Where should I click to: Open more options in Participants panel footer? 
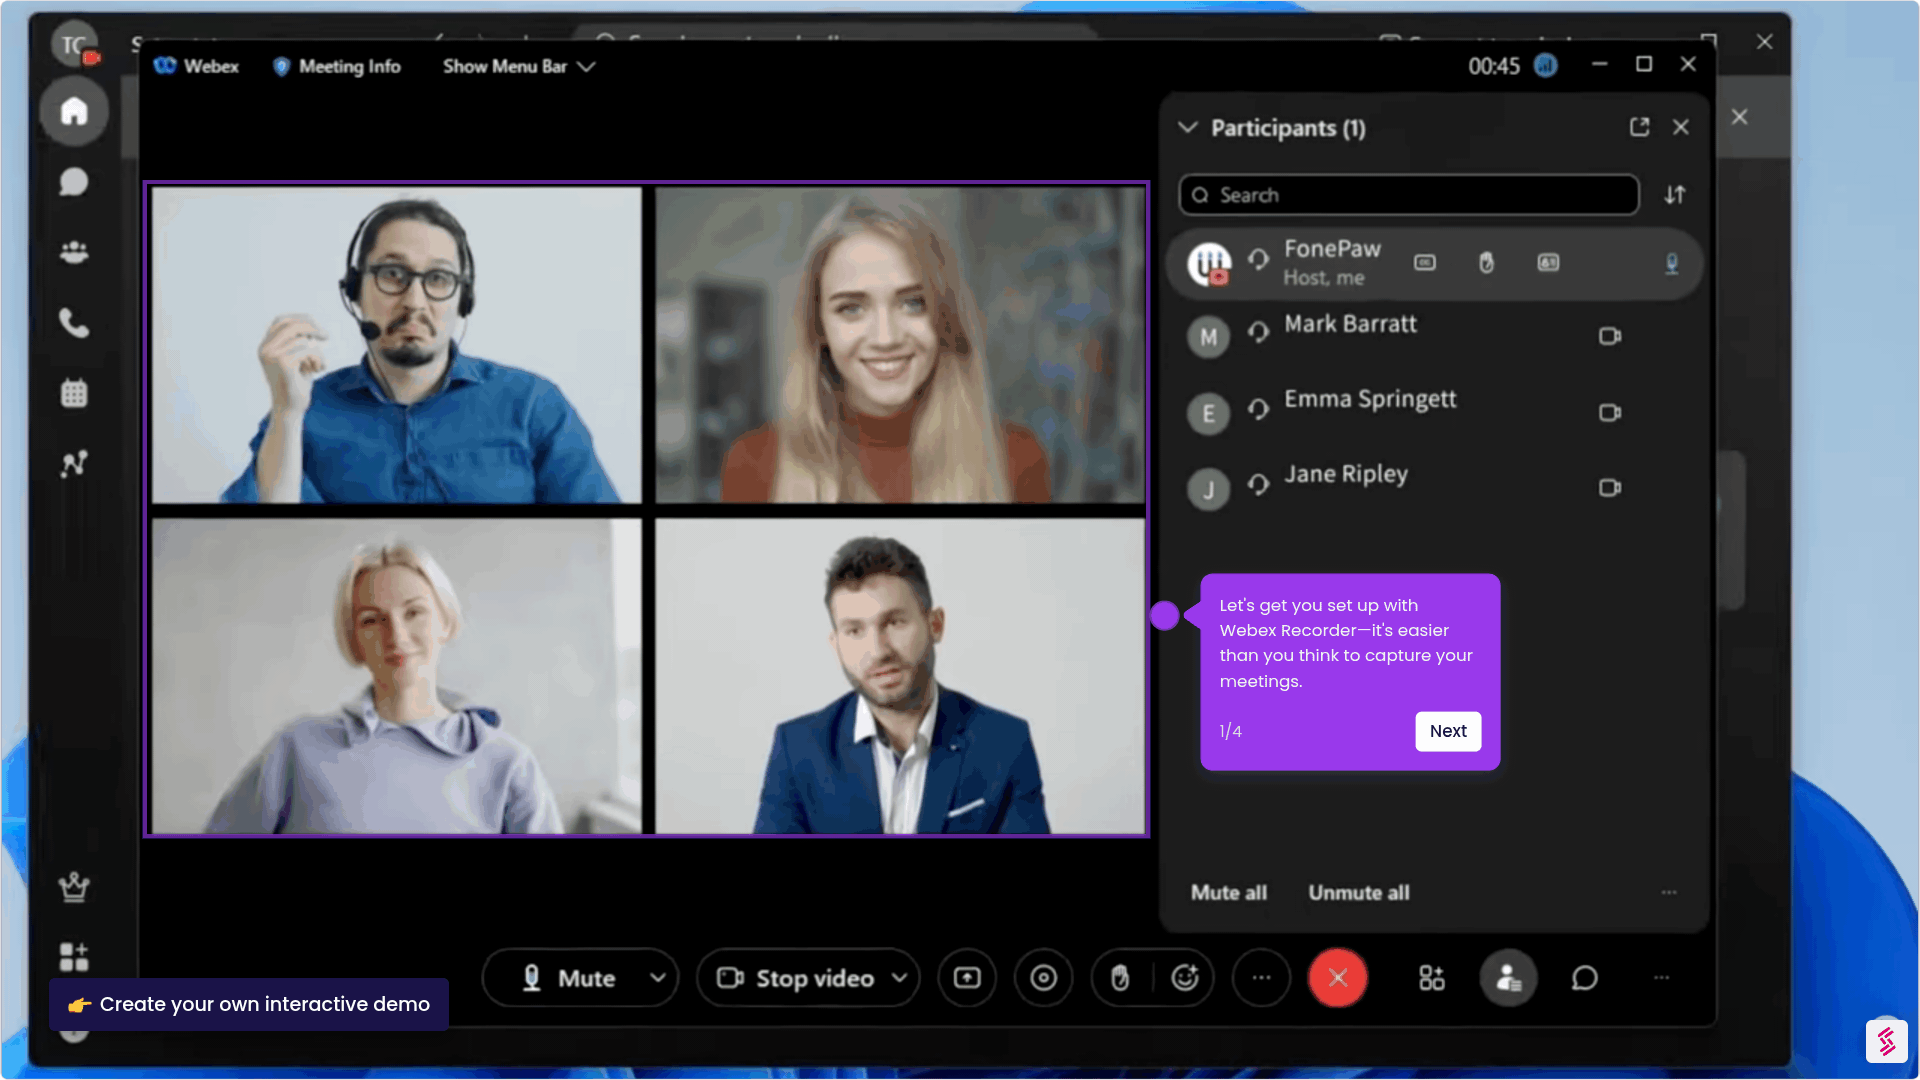pos(1669,892)
